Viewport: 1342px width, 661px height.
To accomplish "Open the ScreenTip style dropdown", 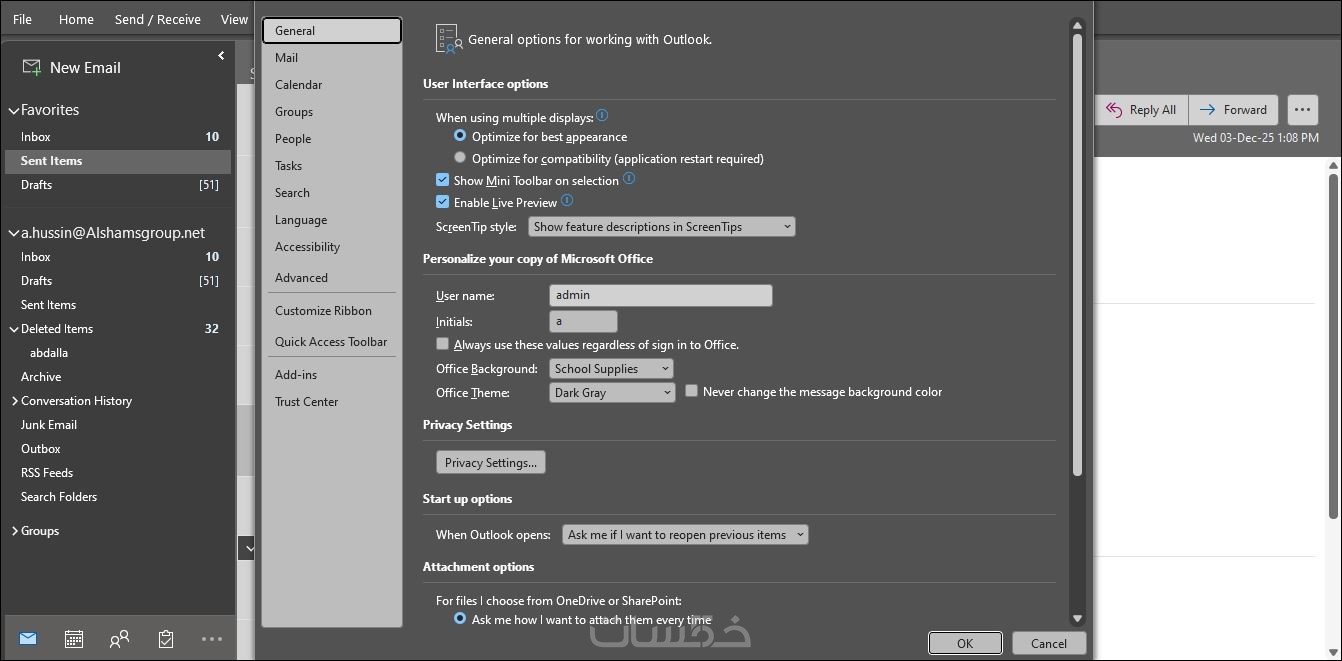I will click(x=661, y=227).
